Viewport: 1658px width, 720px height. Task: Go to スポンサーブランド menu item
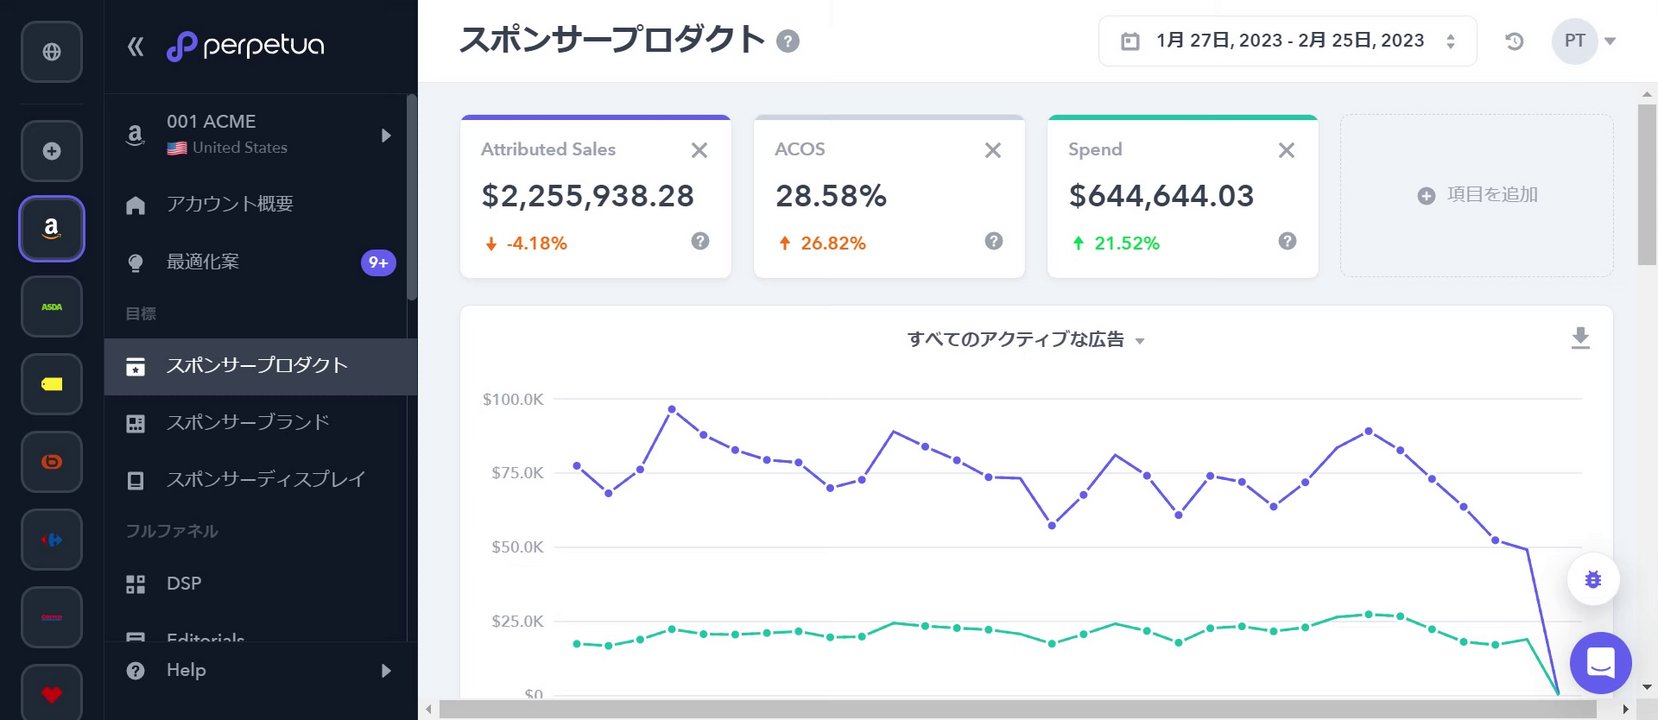[248, 422]
